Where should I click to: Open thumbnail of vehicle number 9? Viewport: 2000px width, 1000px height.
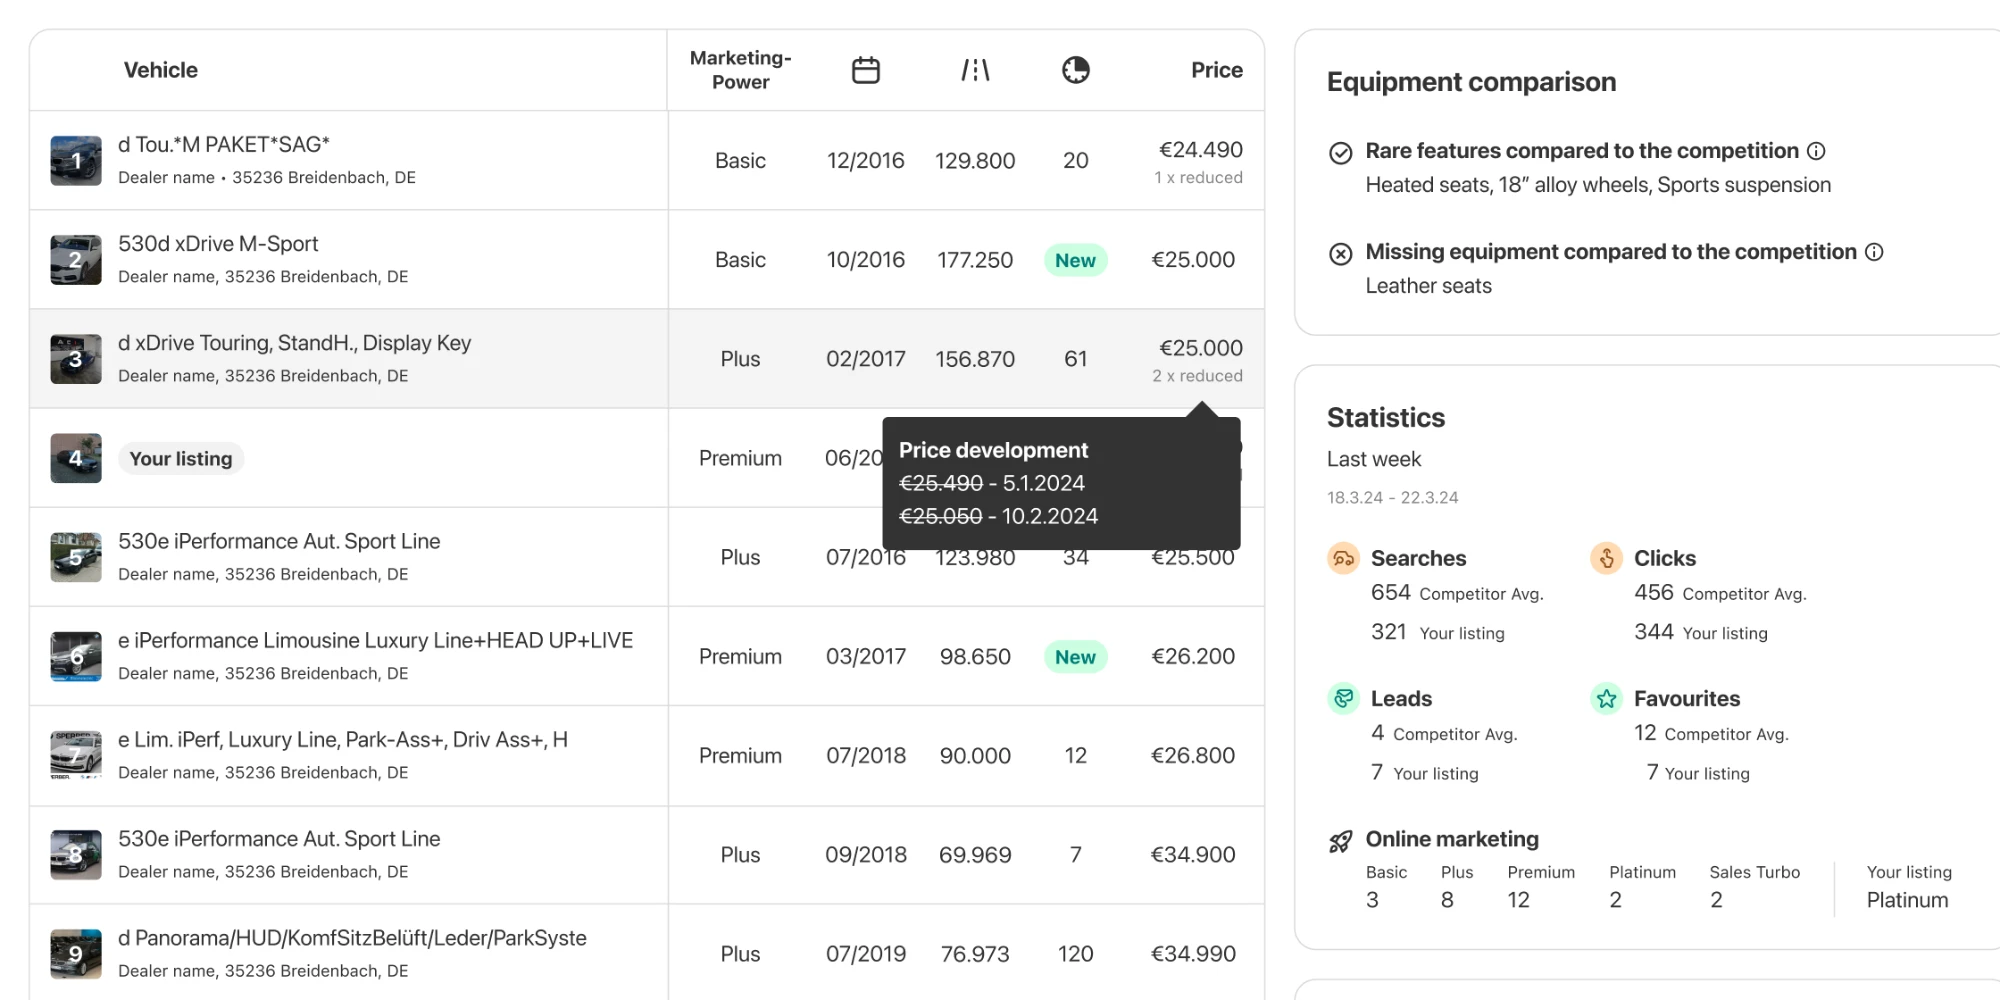click(76, 954)
